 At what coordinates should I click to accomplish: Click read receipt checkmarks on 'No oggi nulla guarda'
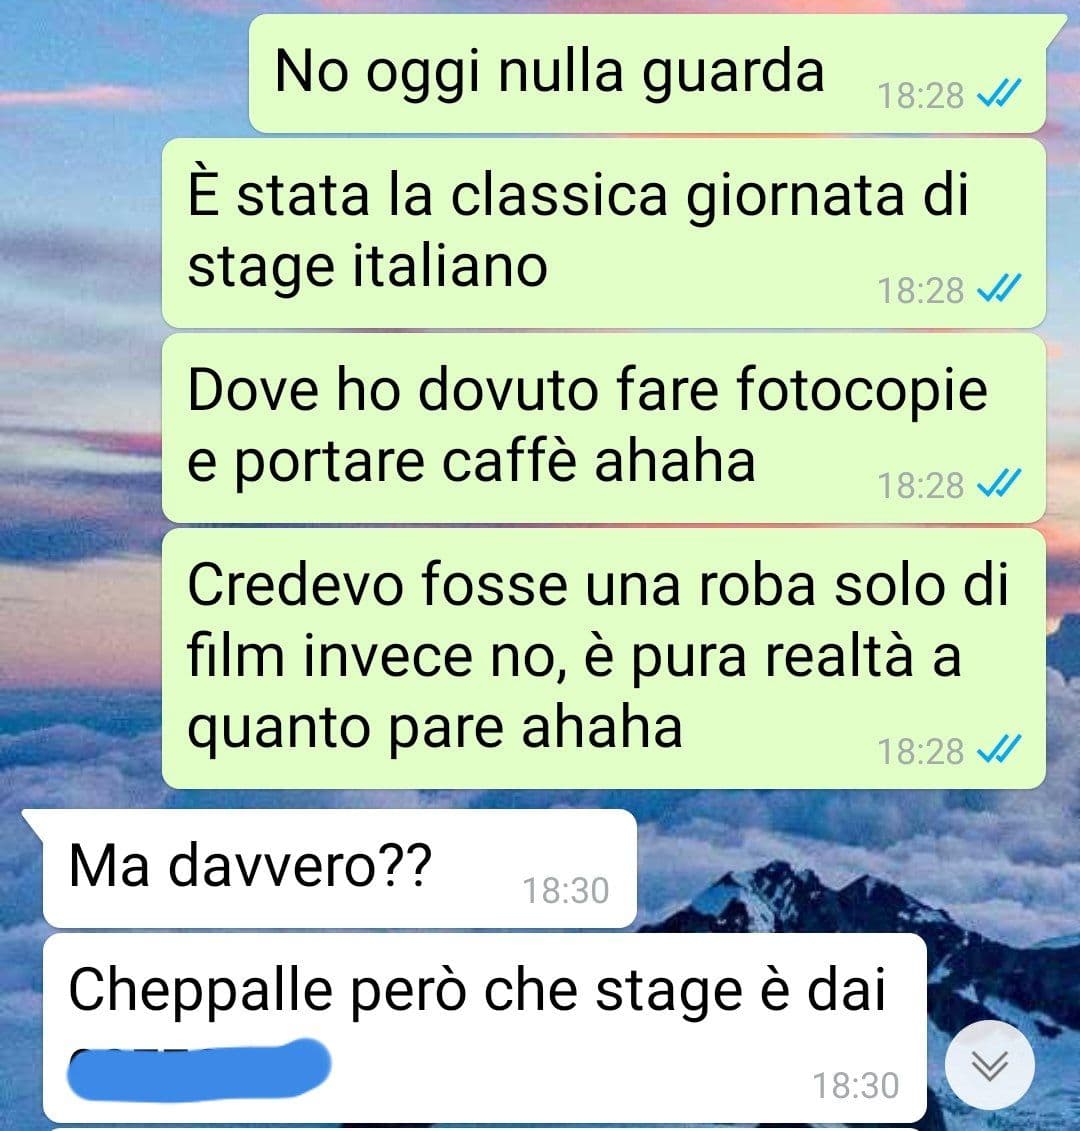(x=999, y=94)
